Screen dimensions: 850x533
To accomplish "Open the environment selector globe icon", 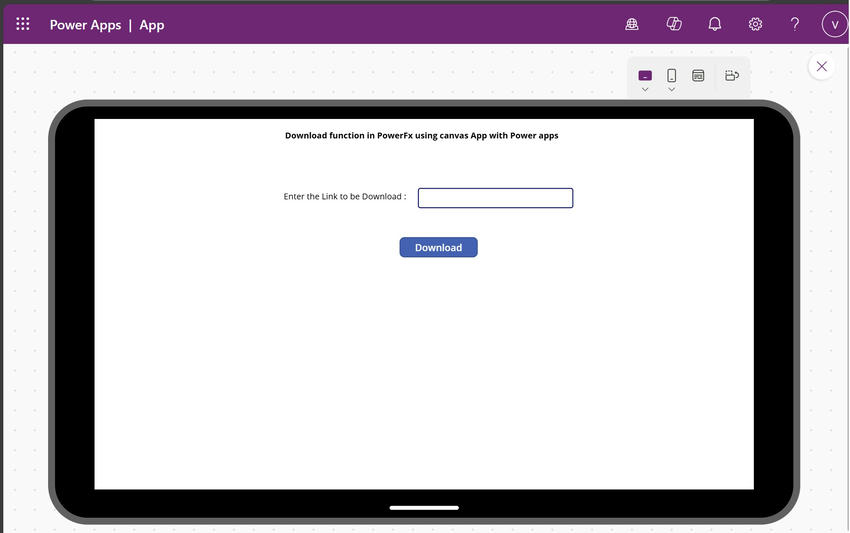I will coord(632,24).
